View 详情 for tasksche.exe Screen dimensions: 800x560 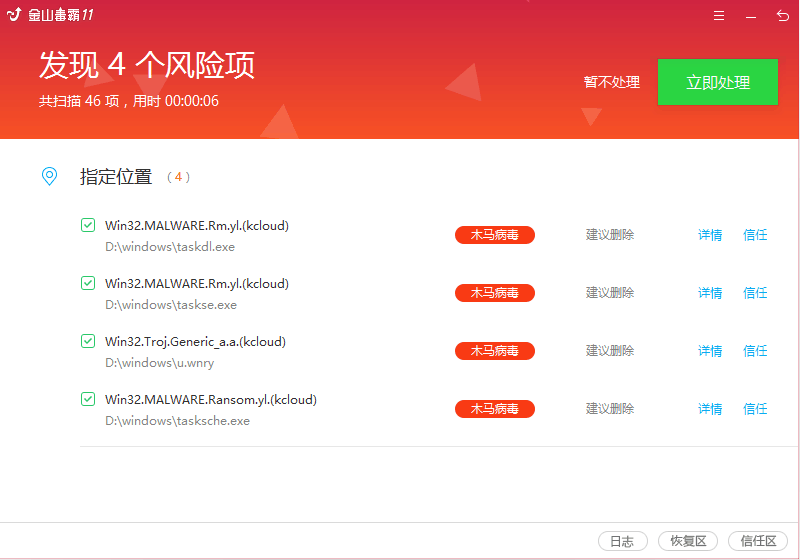tap(710, 409)
